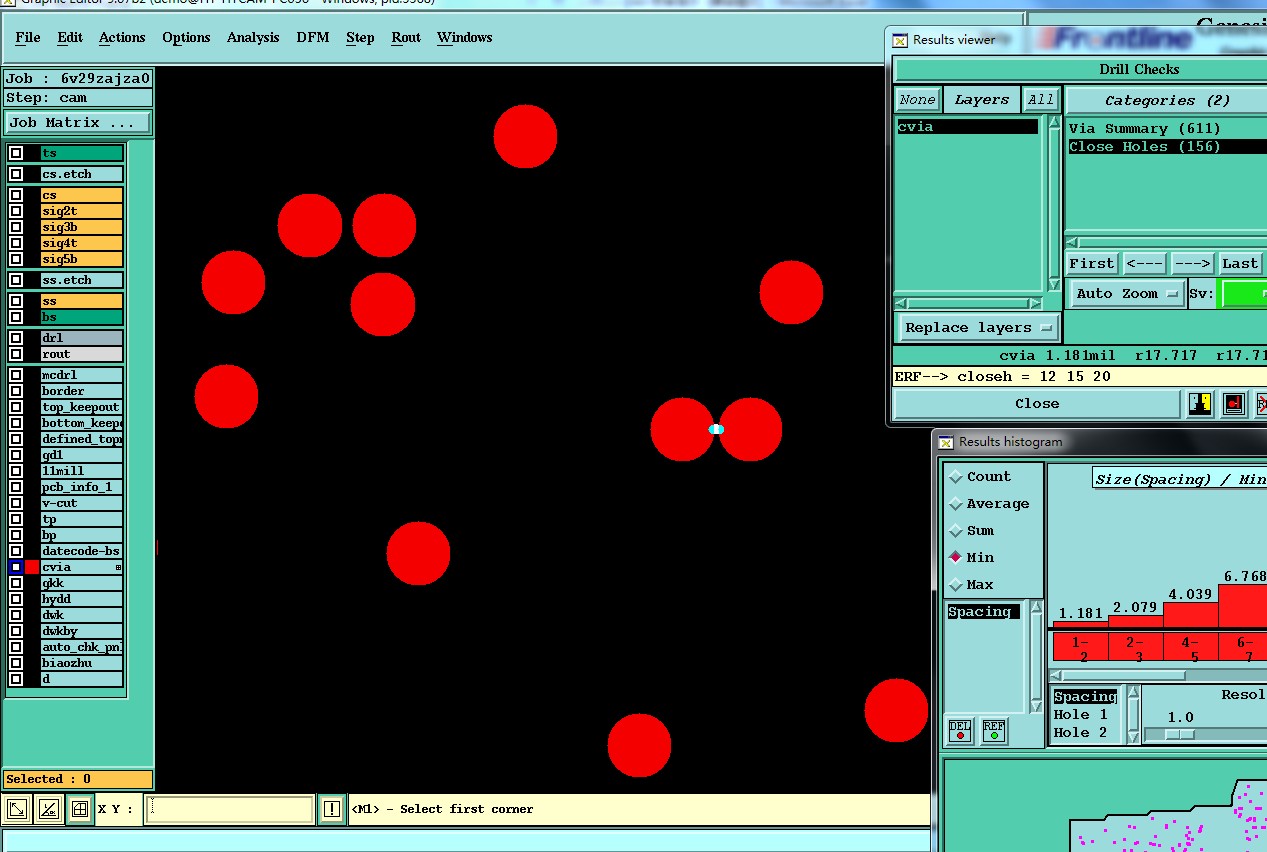Click the 4-5 histogram range cell

(x=1190, y=647)
